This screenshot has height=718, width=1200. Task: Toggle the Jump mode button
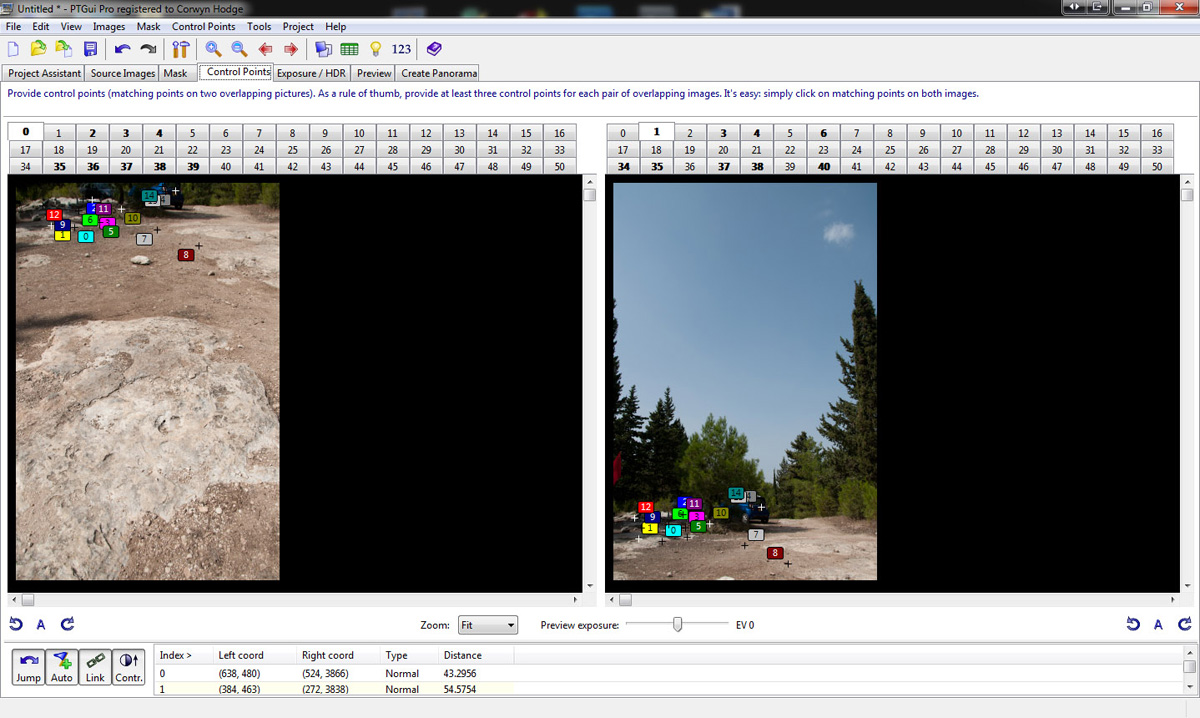tap(28, 667)
